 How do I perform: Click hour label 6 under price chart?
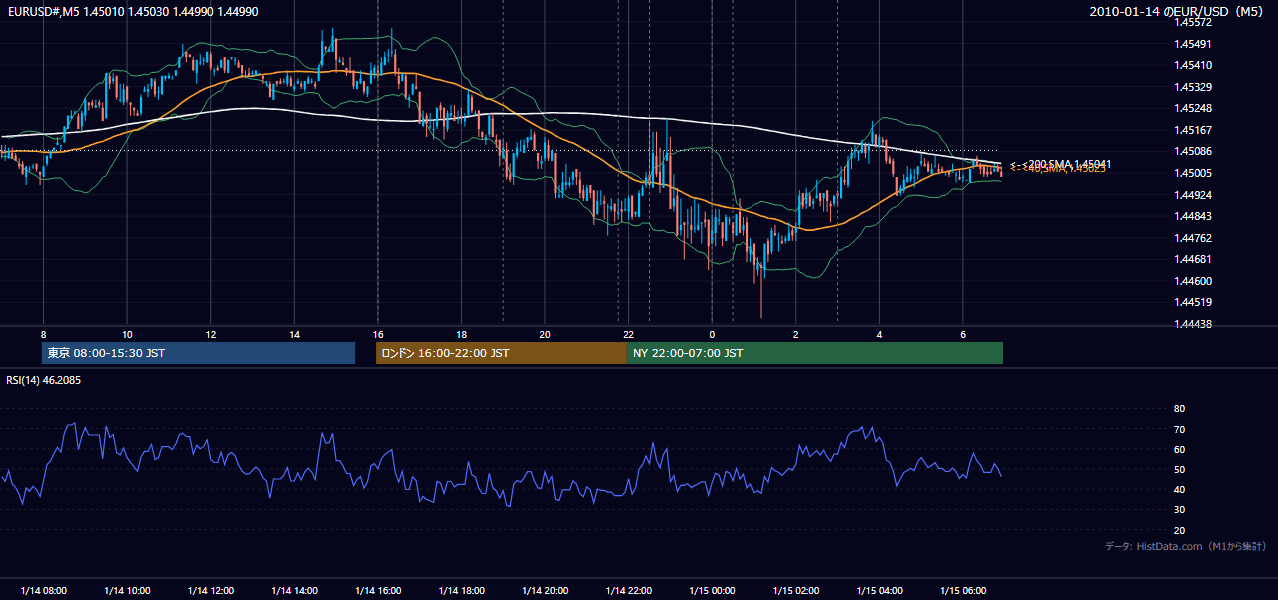click(x=963, y=334)
